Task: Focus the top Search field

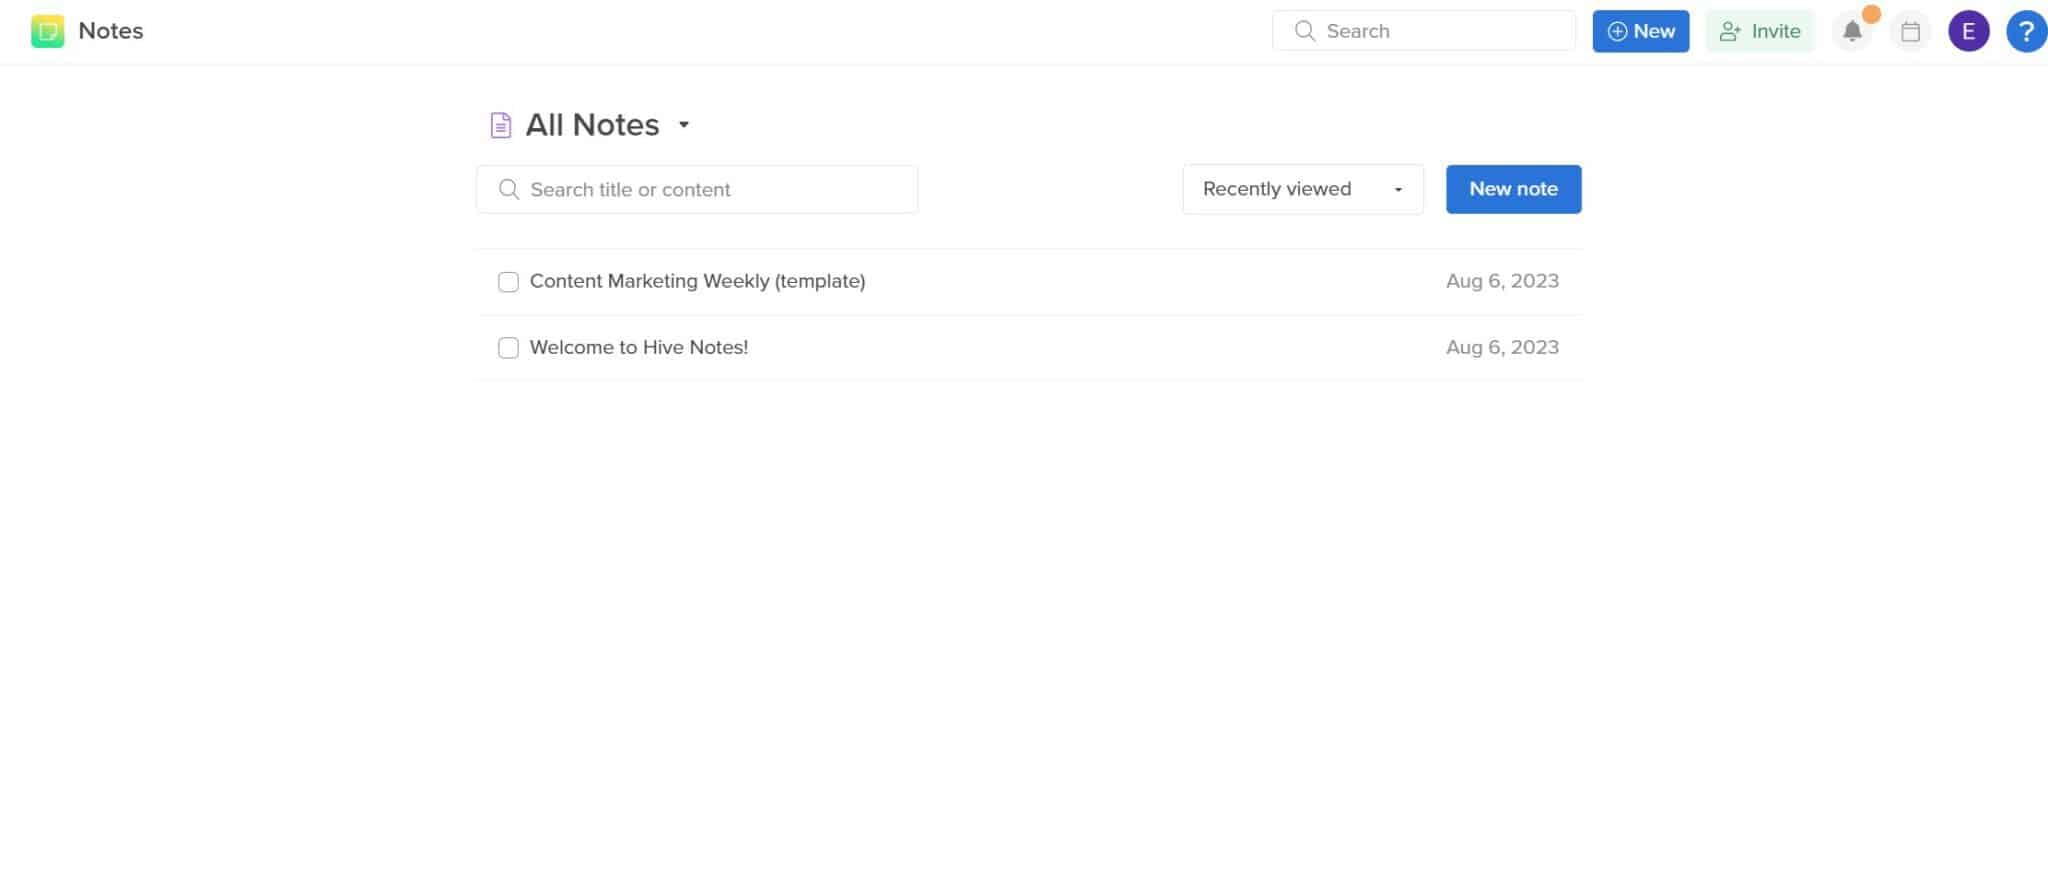Action: click(x=1424, y=31)
